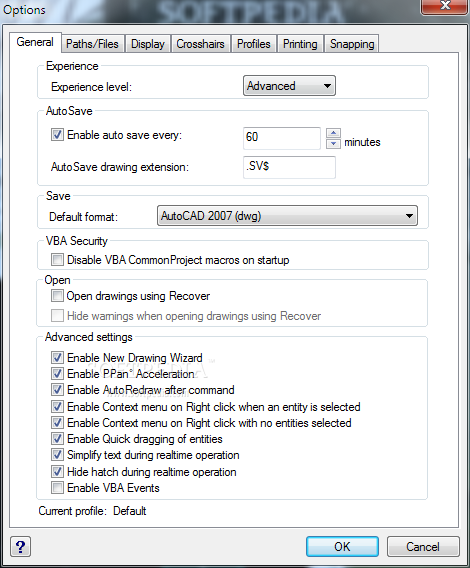Switch to the Display tab
470x568 pixels.
(148, 44)
